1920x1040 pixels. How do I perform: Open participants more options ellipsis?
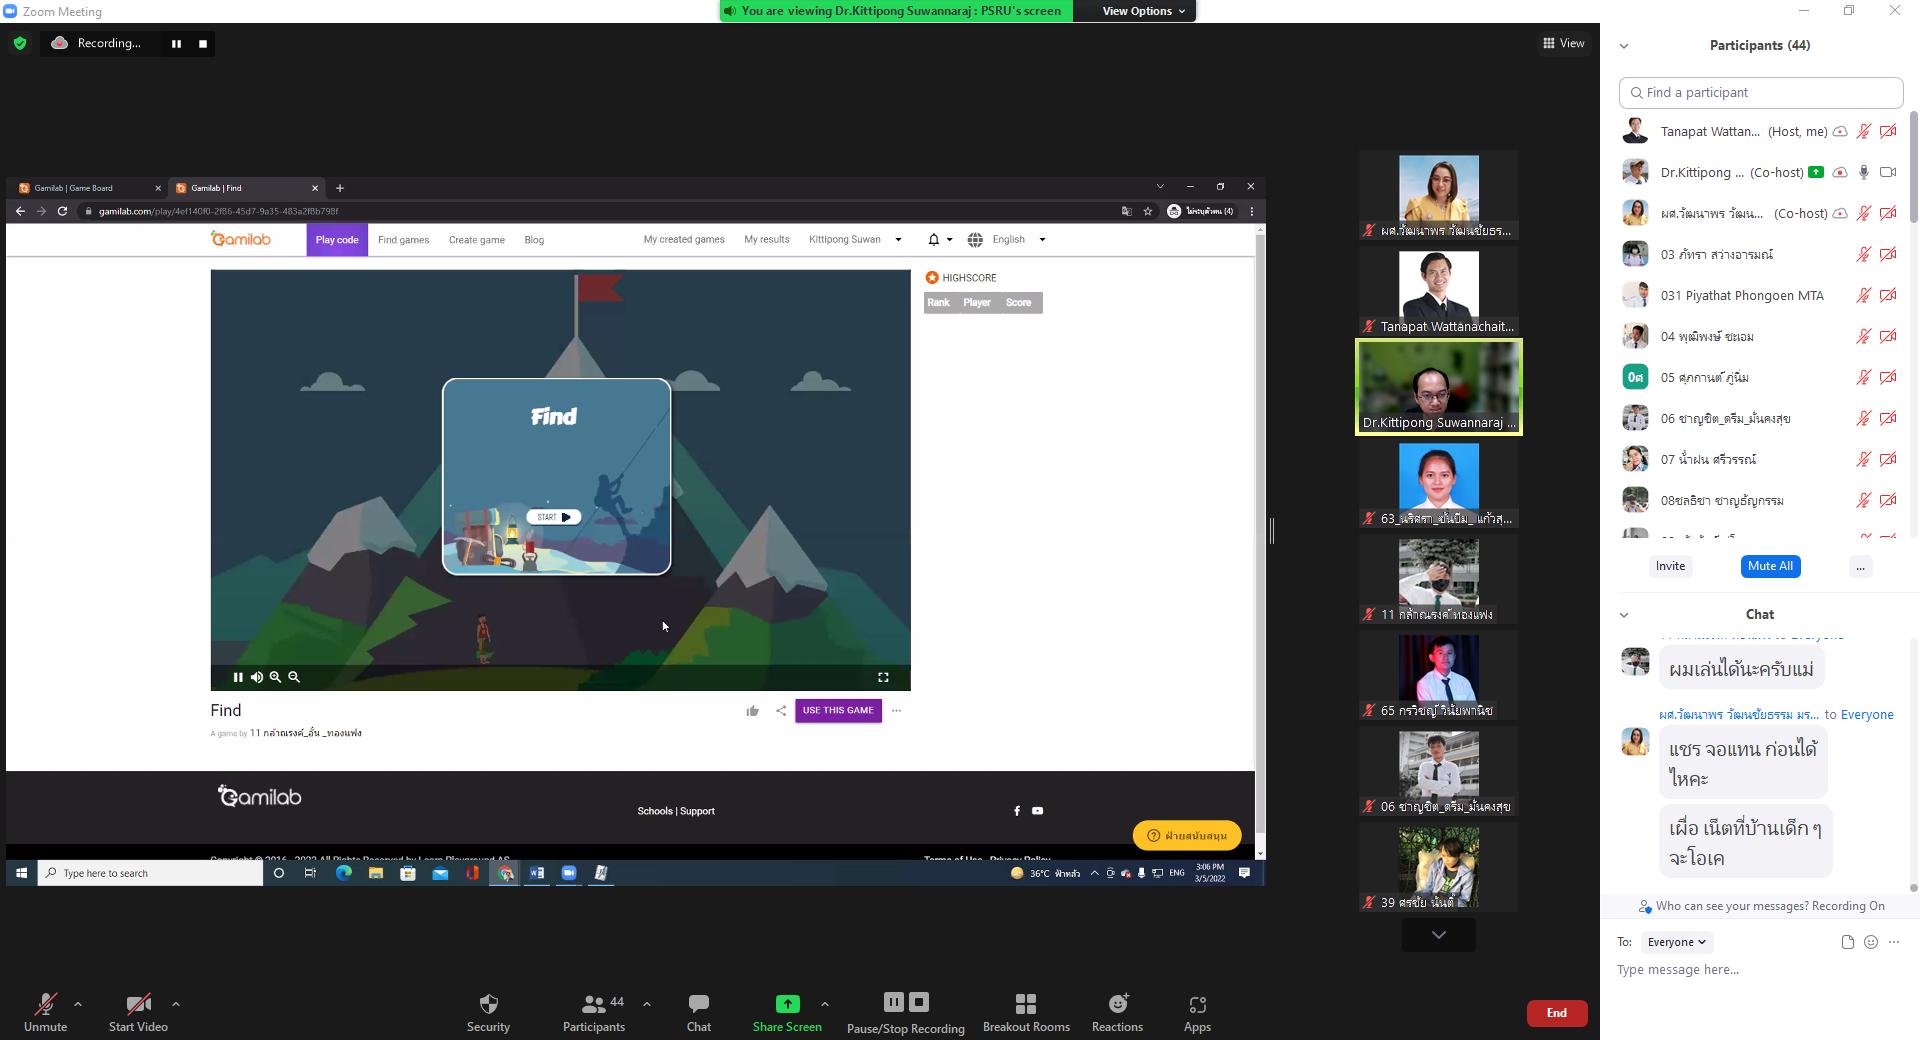pyautogui.click(x=1860, y=566)
